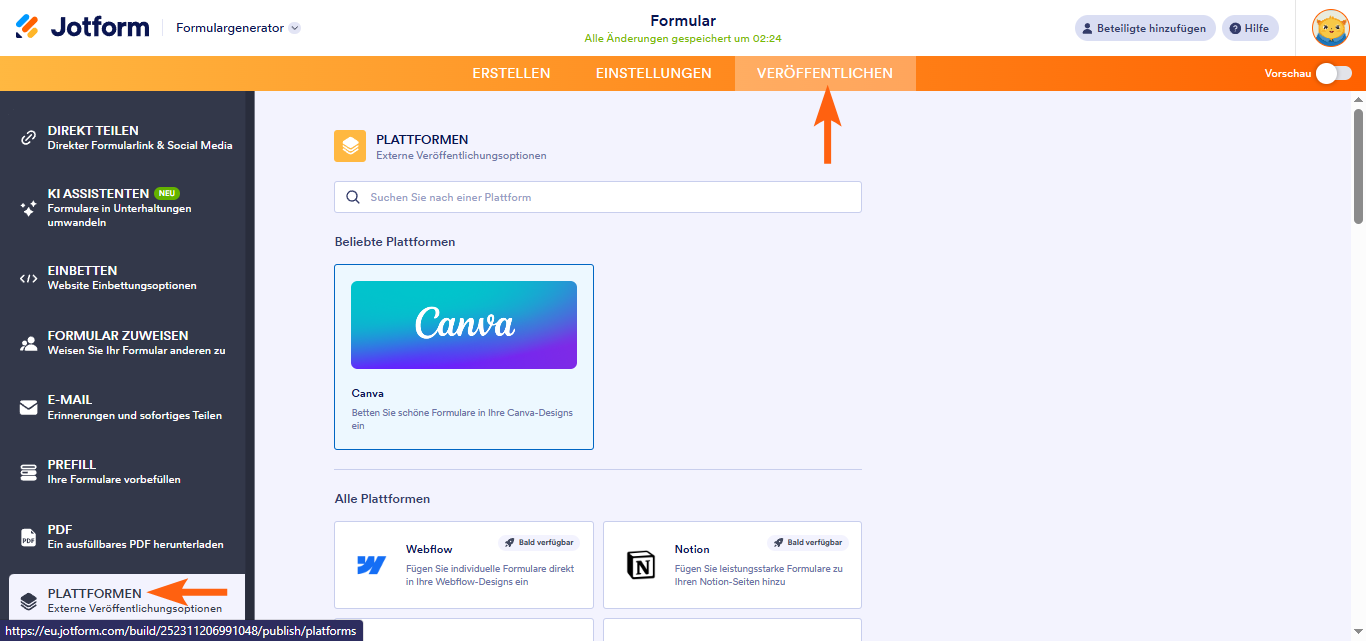Click the Prefill form icon
The image size is (1366, 641).
(x=28, y=472)
